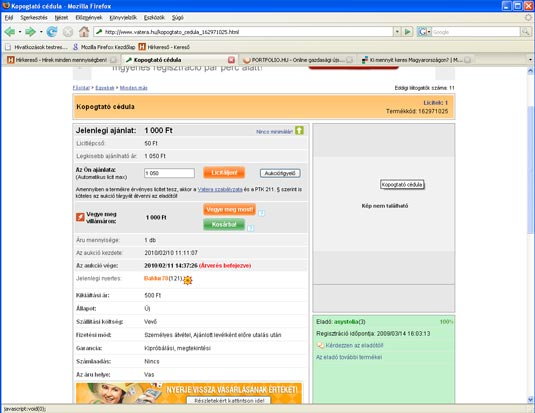Reload the page with refresh icon

[52, 32]
